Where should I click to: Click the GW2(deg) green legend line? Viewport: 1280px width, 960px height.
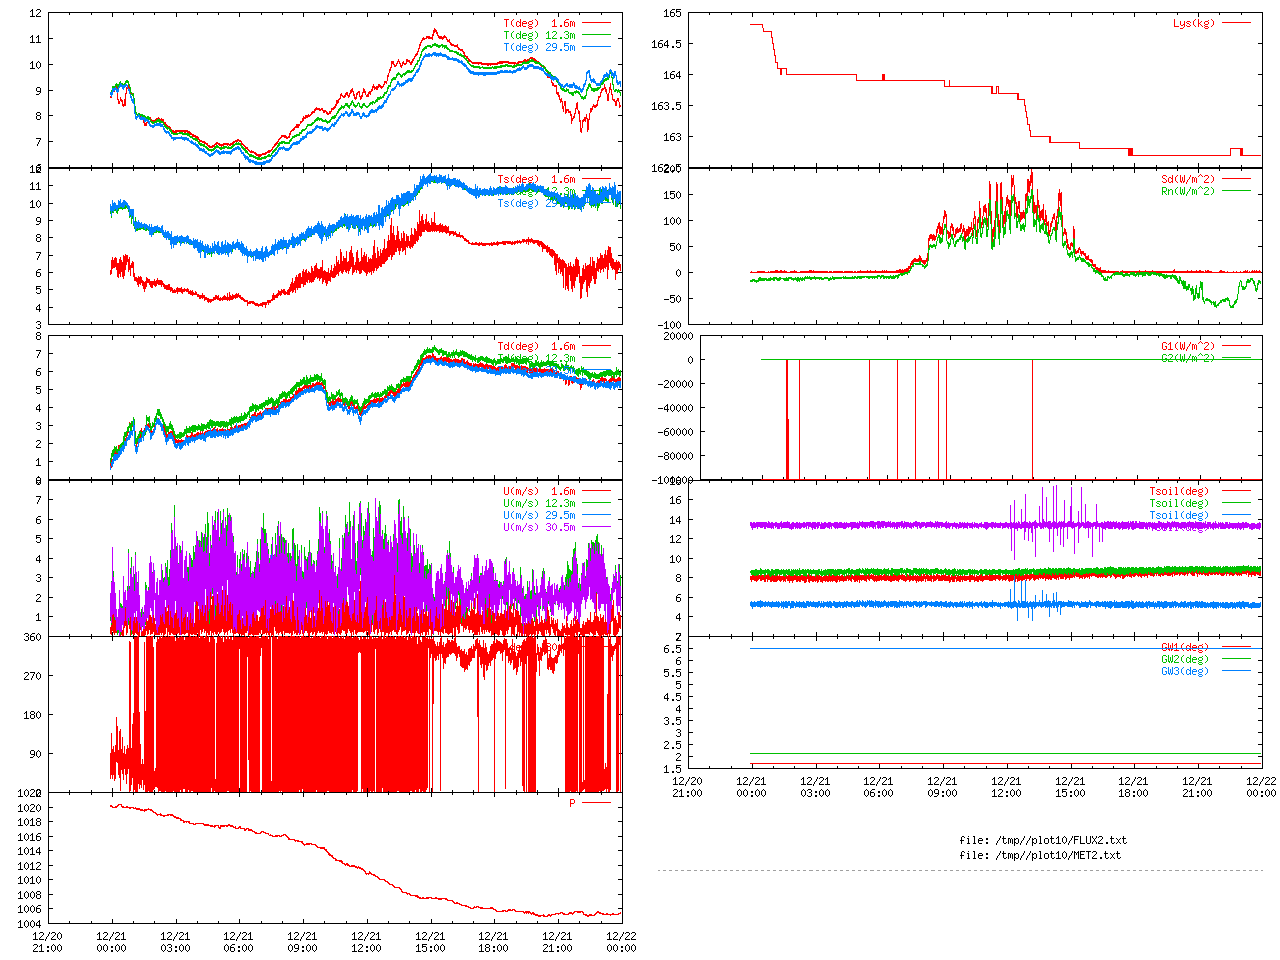click(x=1236, y=659)
